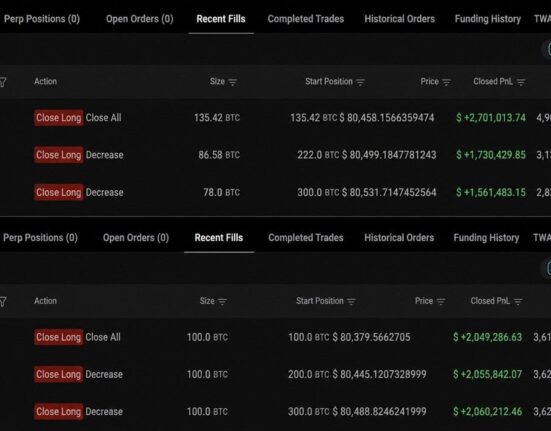Screen dimensions: 551x431
Task: Click Close Long badge on 86.58 BTC row
Action: 59,155
